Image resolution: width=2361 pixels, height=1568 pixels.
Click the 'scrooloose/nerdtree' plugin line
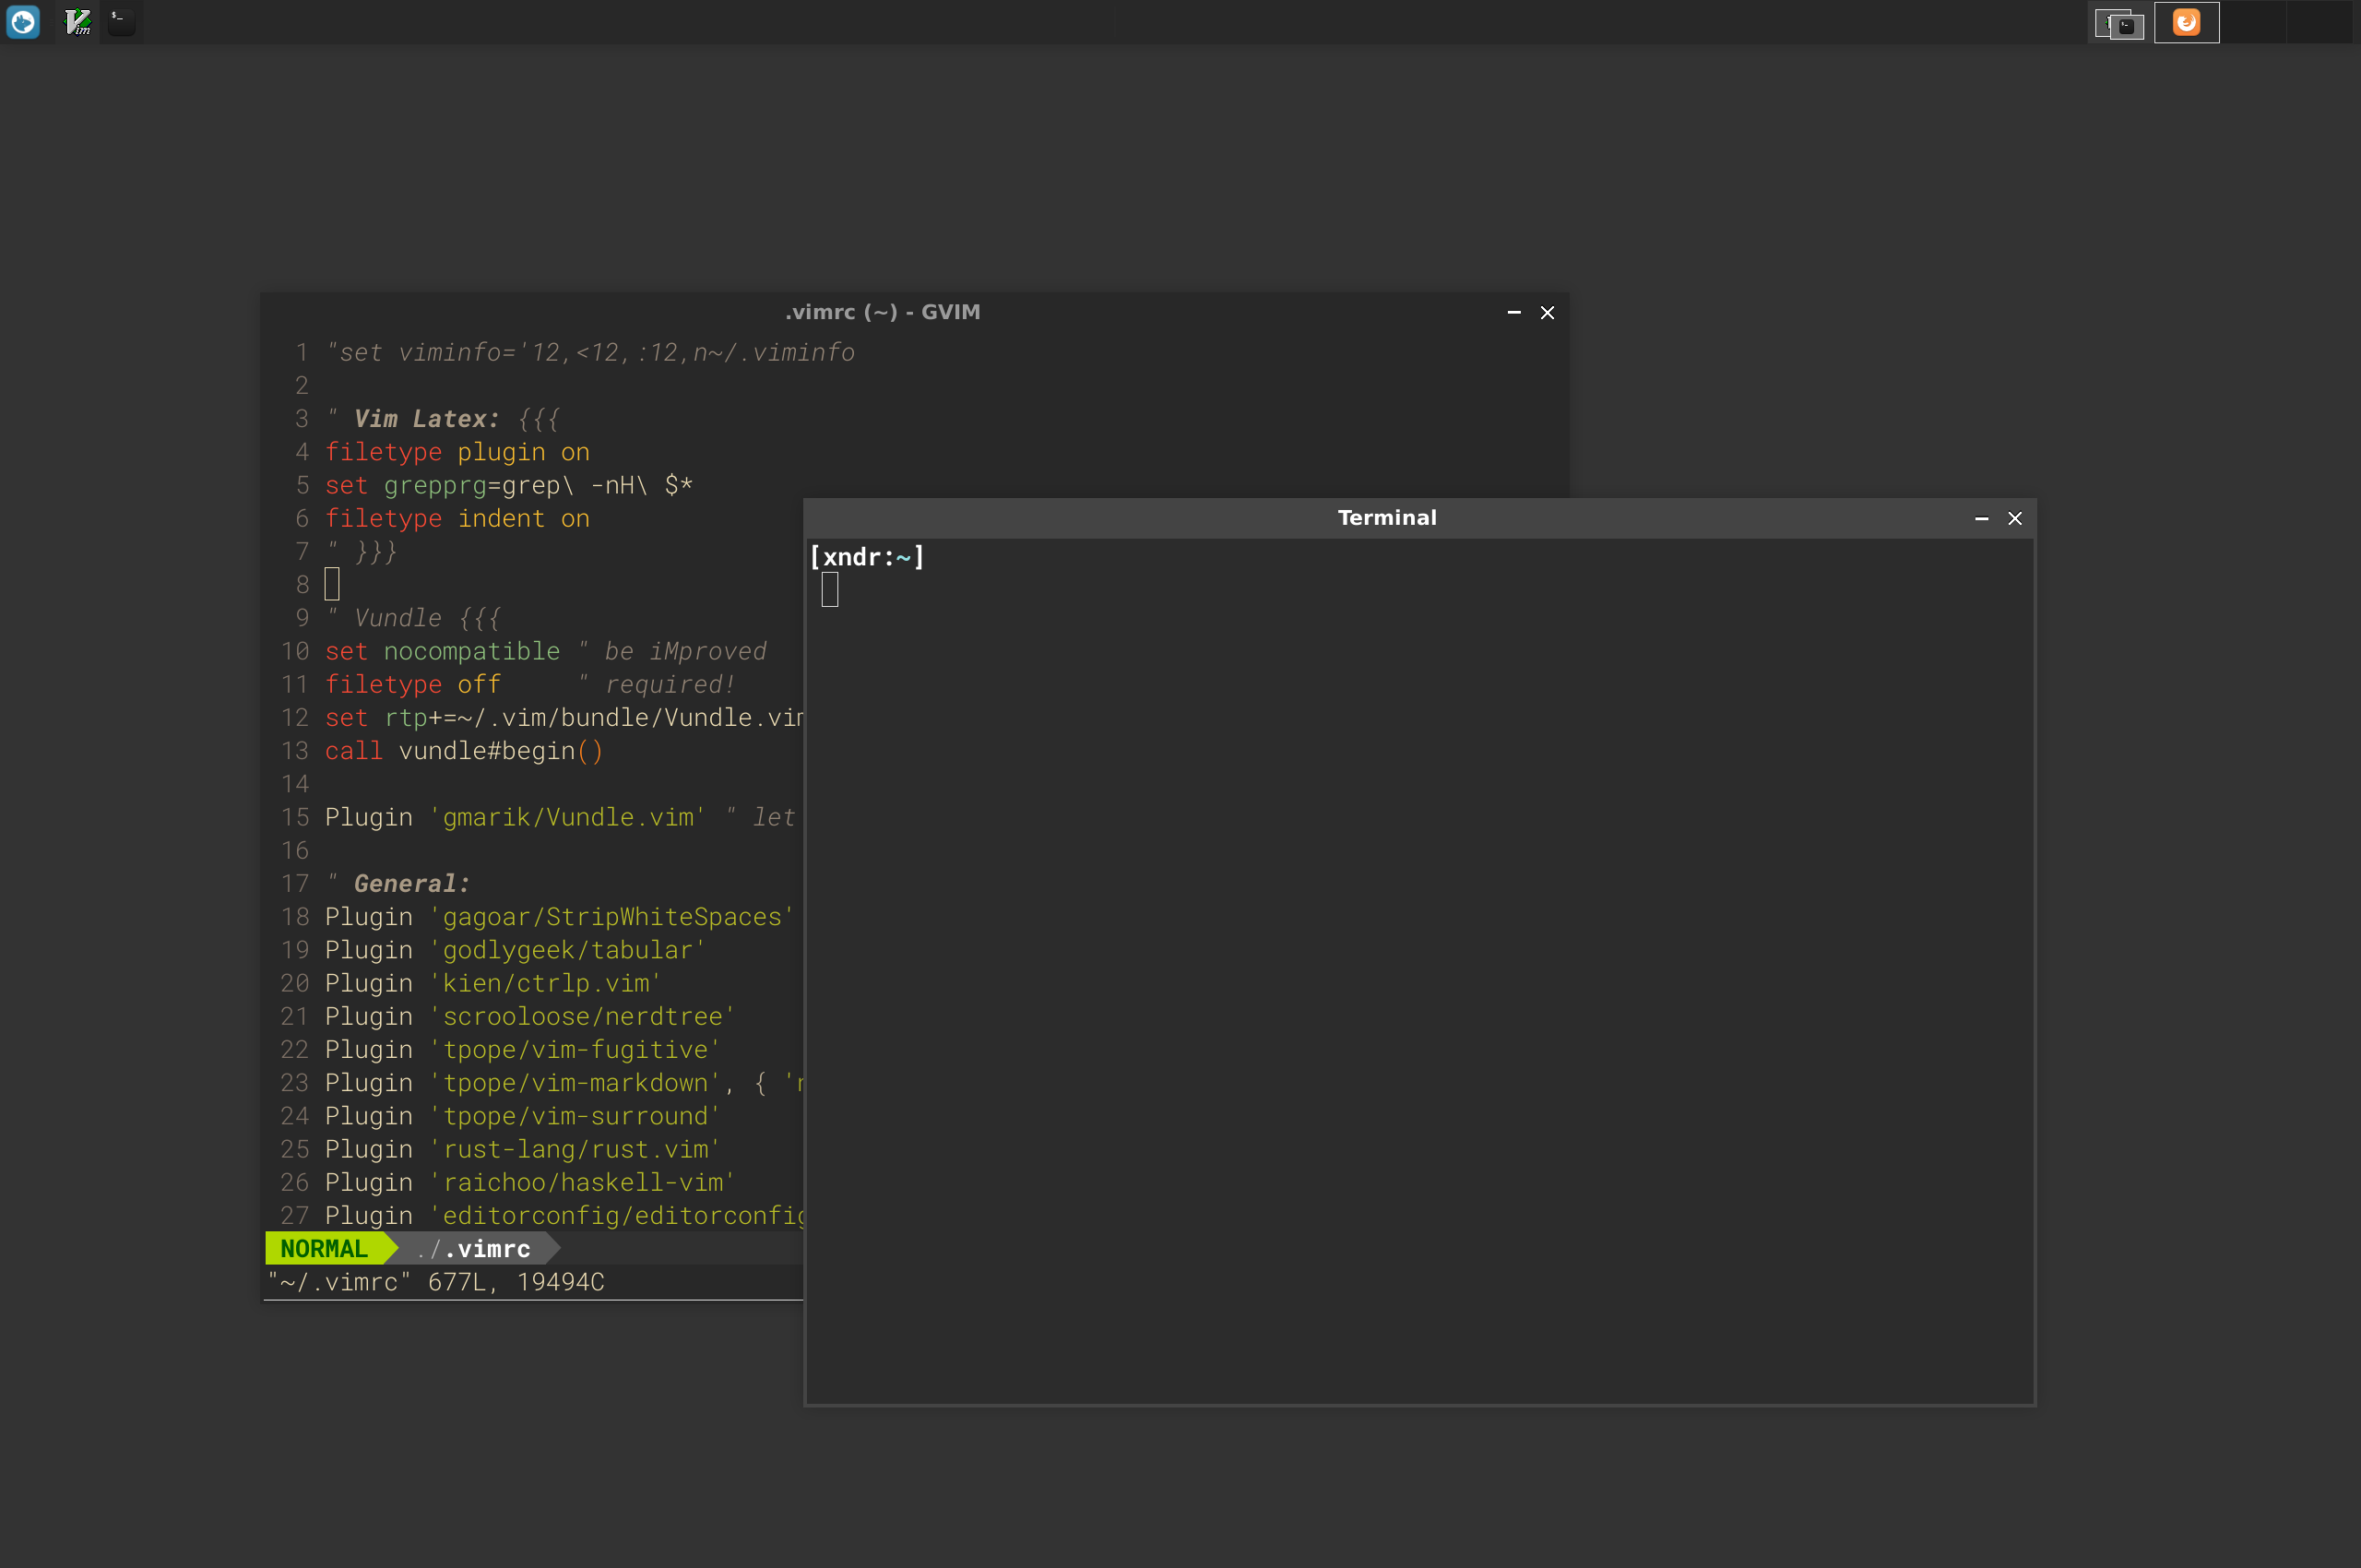530,1016
